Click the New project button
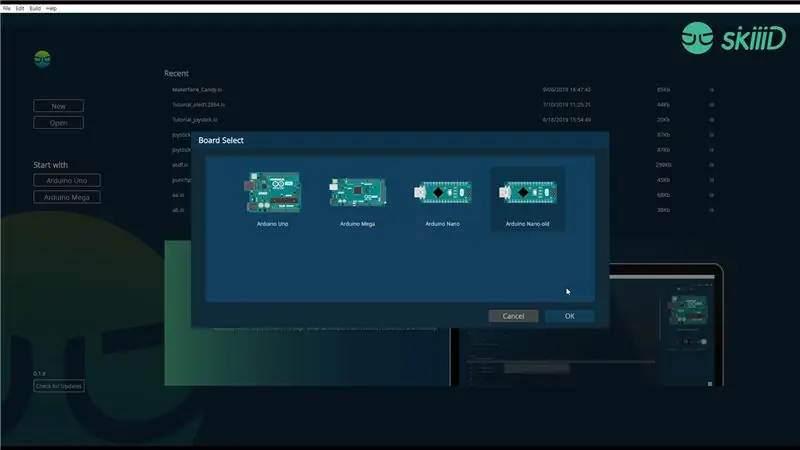This screenshot has width=800, height=450. click(x=59, y=106)
